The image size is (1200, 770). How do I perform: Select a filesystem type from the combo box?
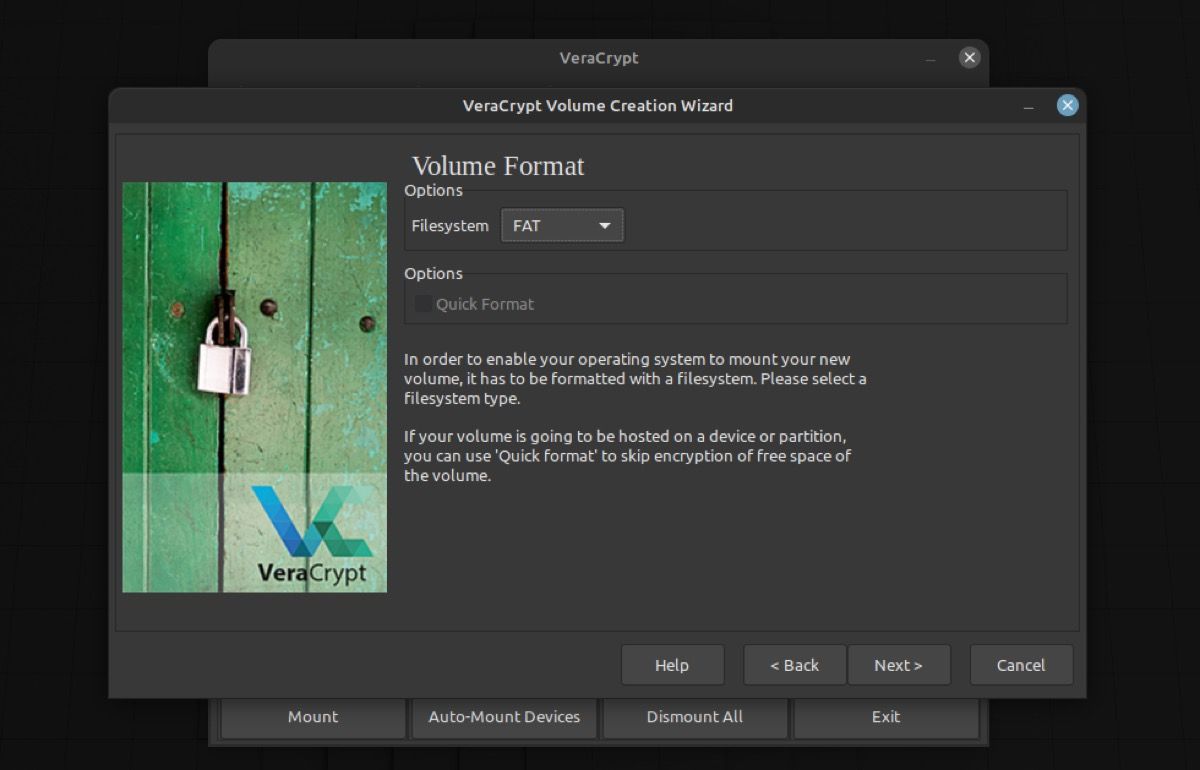tap(560, 225)
